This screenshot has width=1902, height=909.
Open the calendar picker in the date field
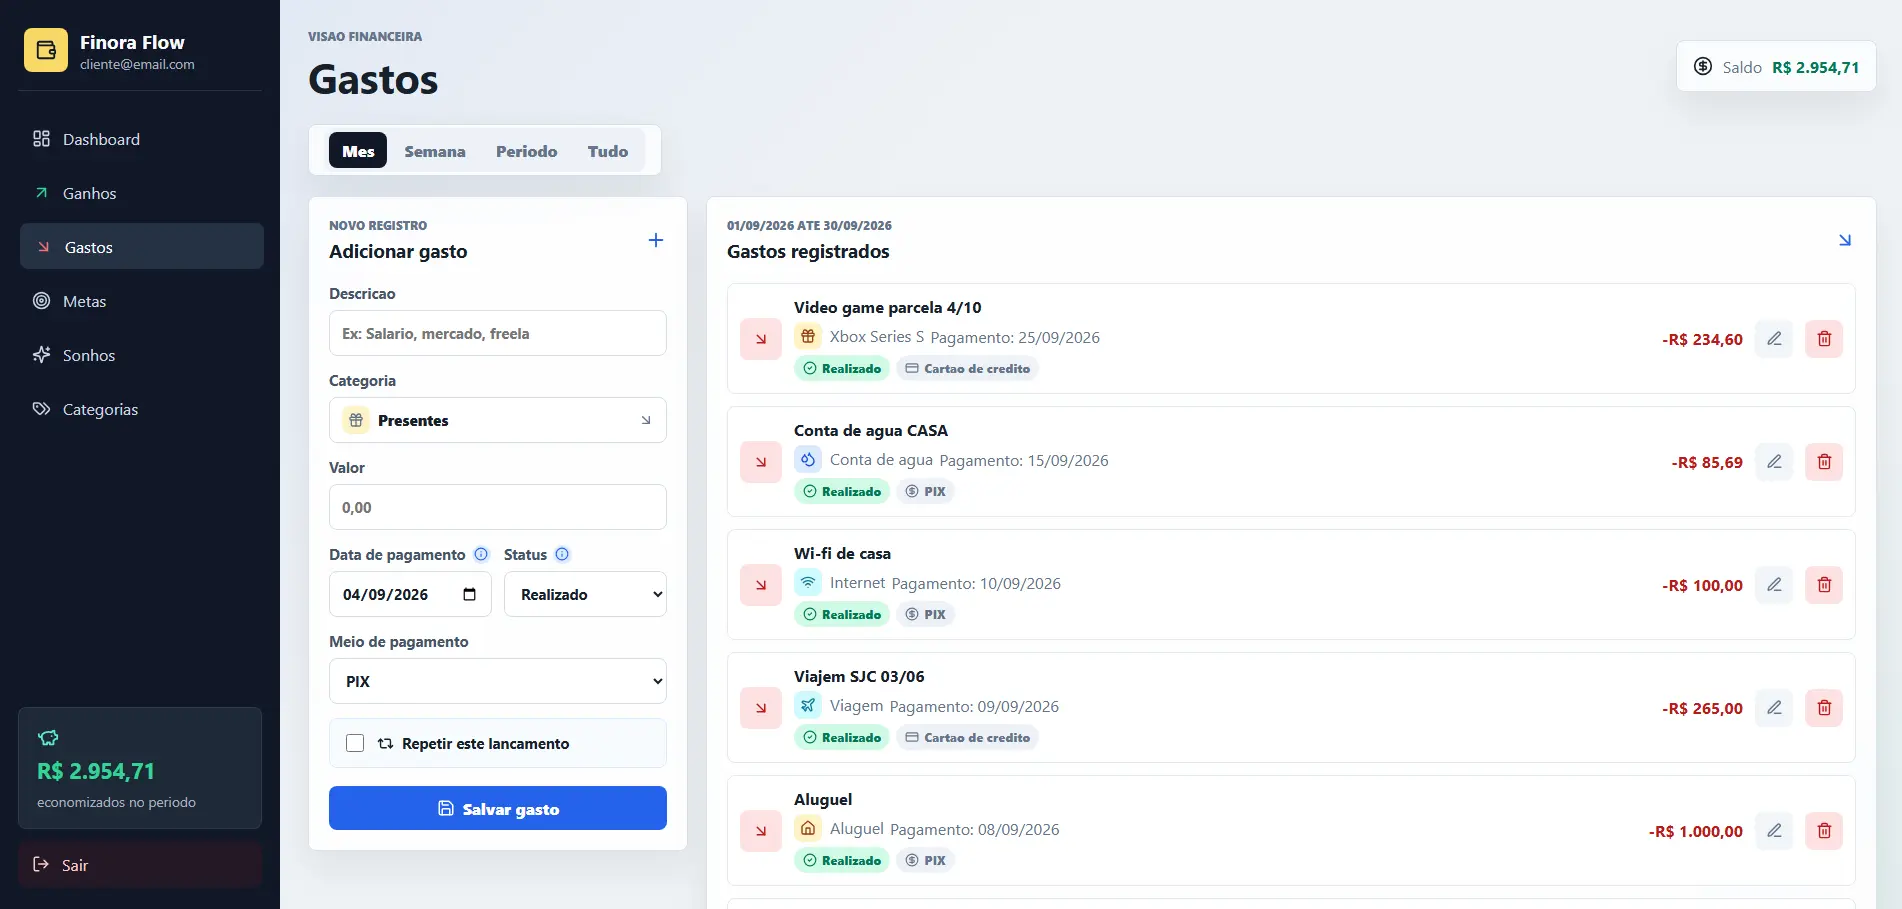click(470, 594)
